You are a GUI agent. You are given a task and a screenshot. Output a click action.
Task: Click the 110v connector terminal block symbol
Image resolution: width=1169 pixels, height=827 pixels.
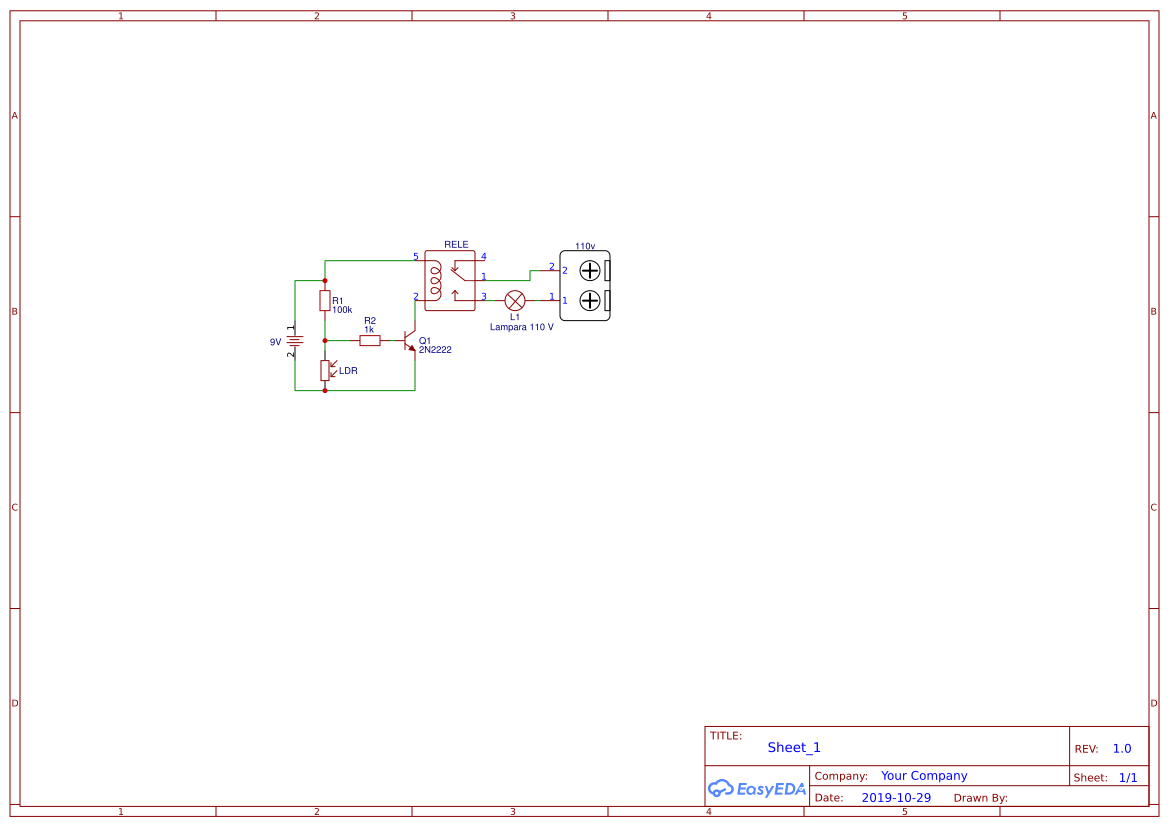click(x=585, y=285)
